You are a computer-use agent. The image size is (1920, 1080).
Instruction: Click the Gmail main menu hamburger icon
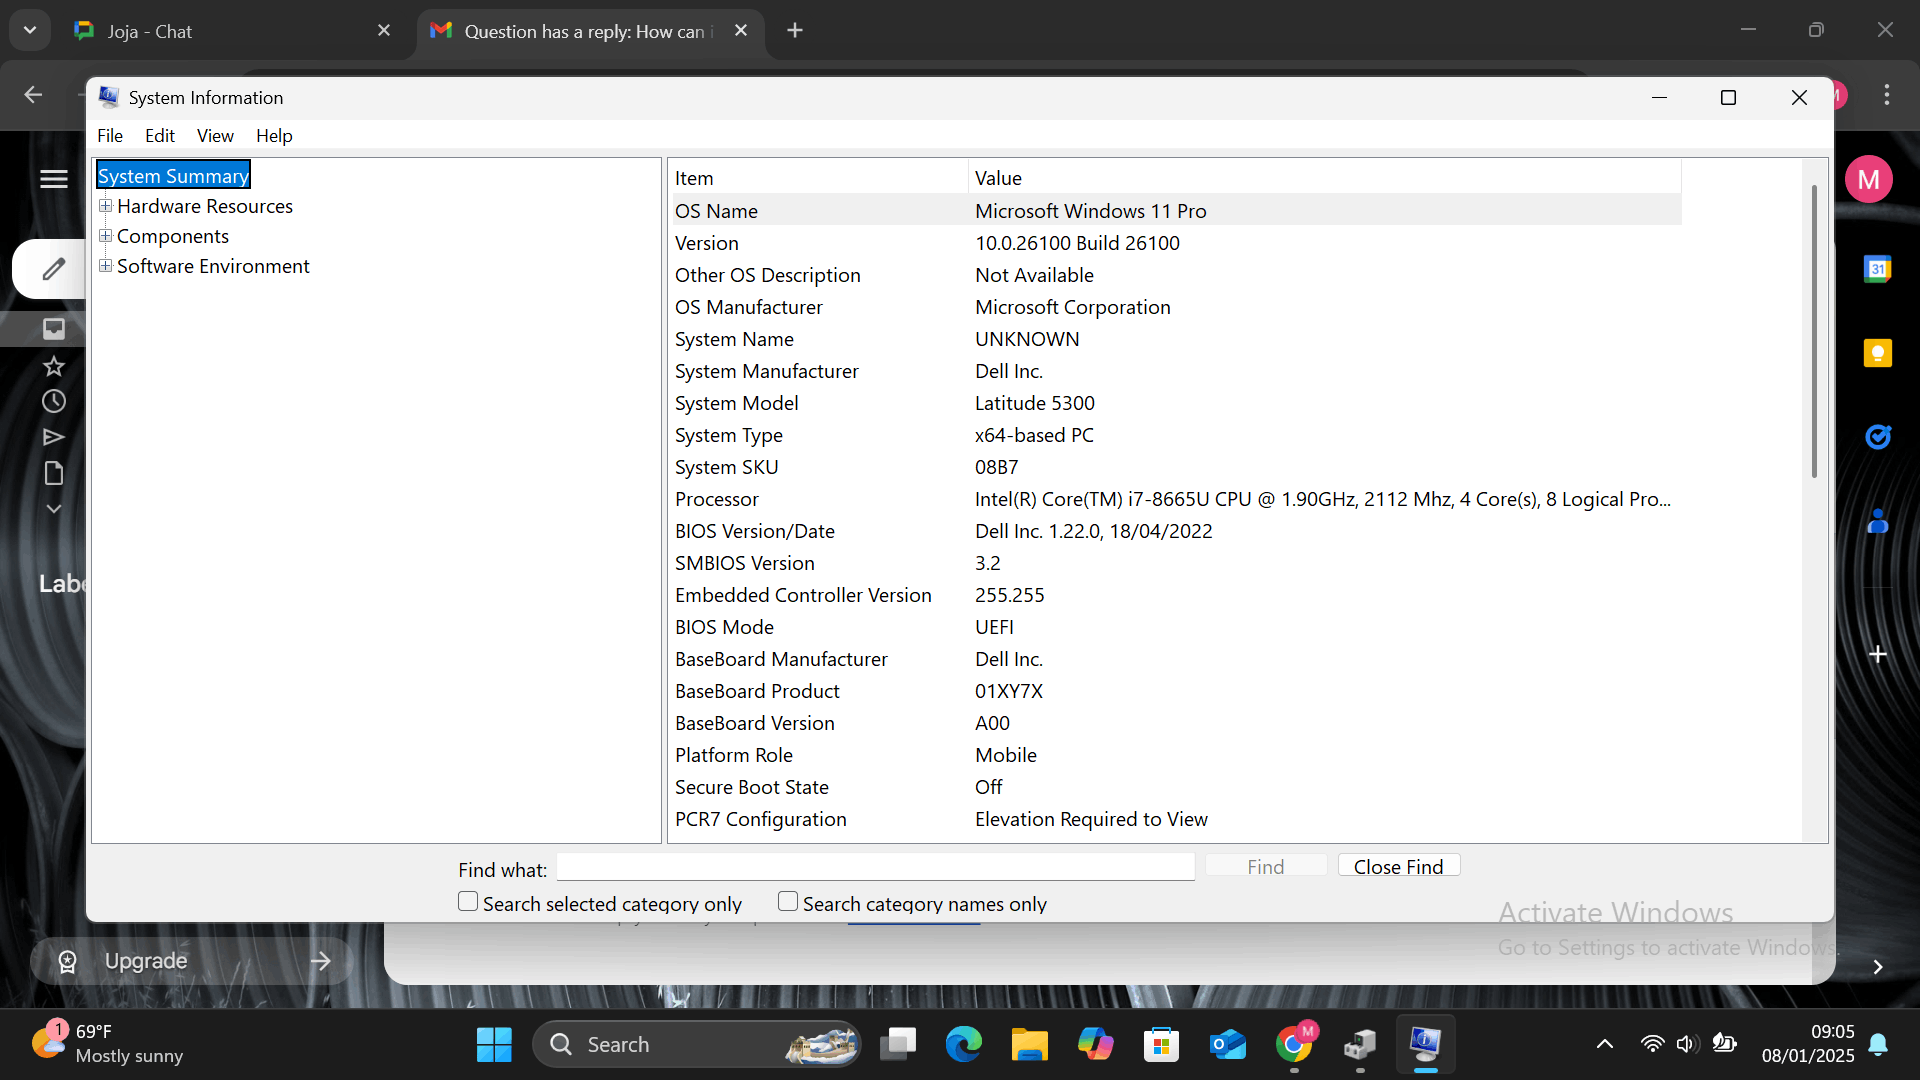53,179
